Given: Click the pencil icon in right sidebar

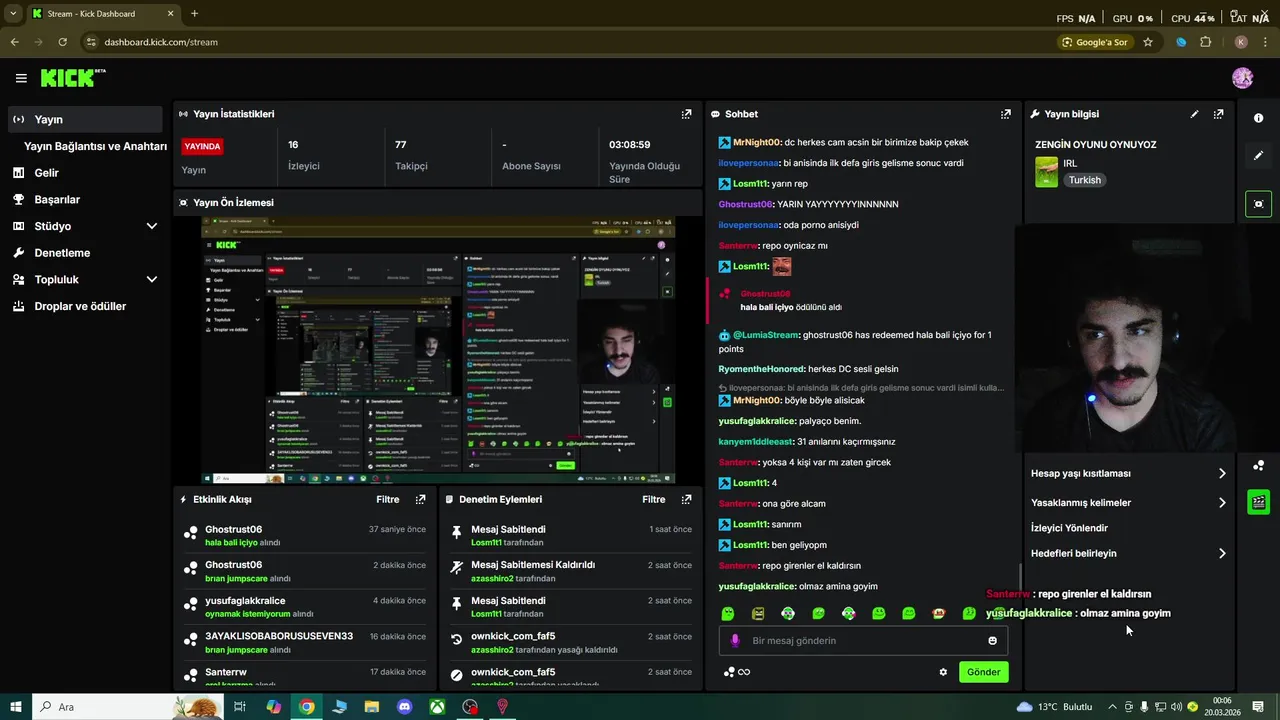Looking at the screenshot, I should [x=1258, y=156].
